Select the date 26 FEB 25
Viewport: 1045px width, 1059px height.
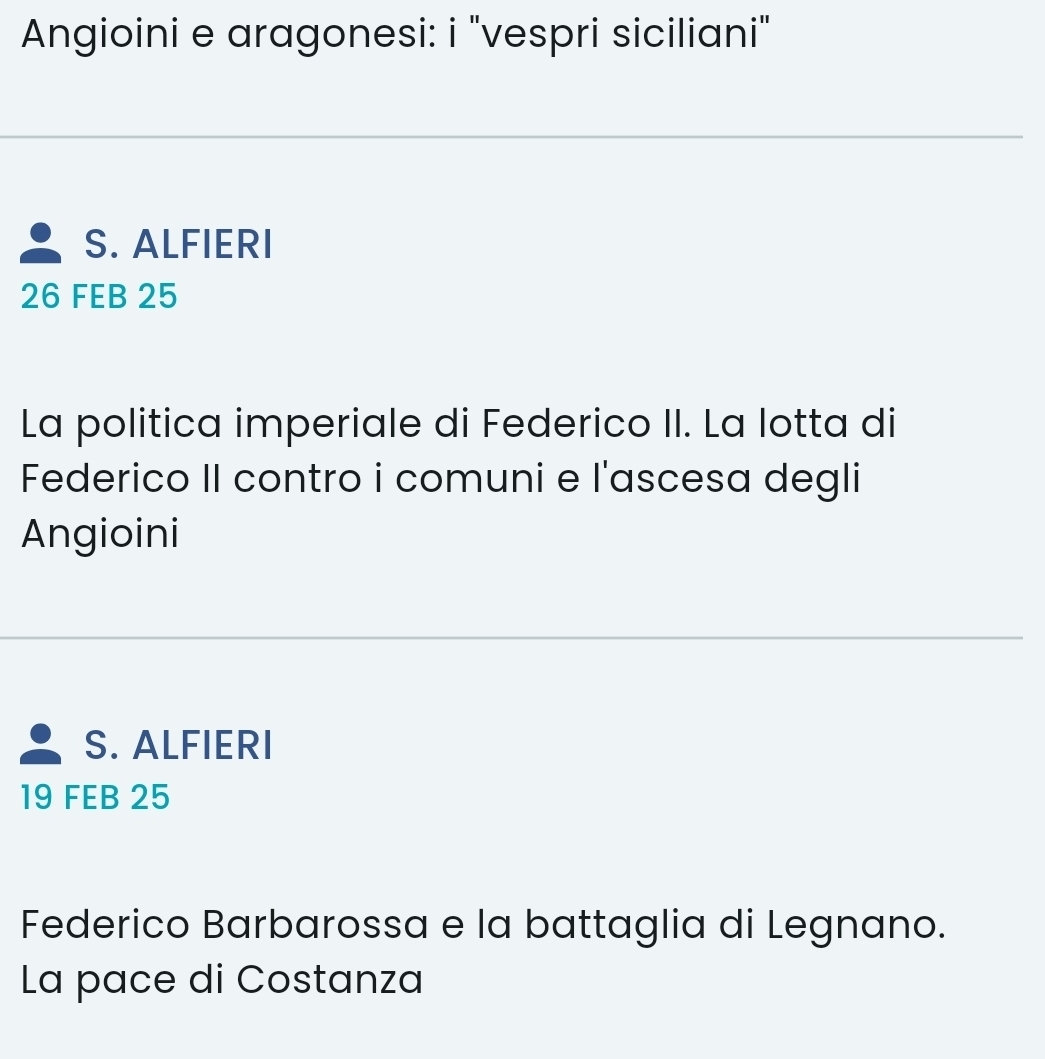tap(98, 296)
